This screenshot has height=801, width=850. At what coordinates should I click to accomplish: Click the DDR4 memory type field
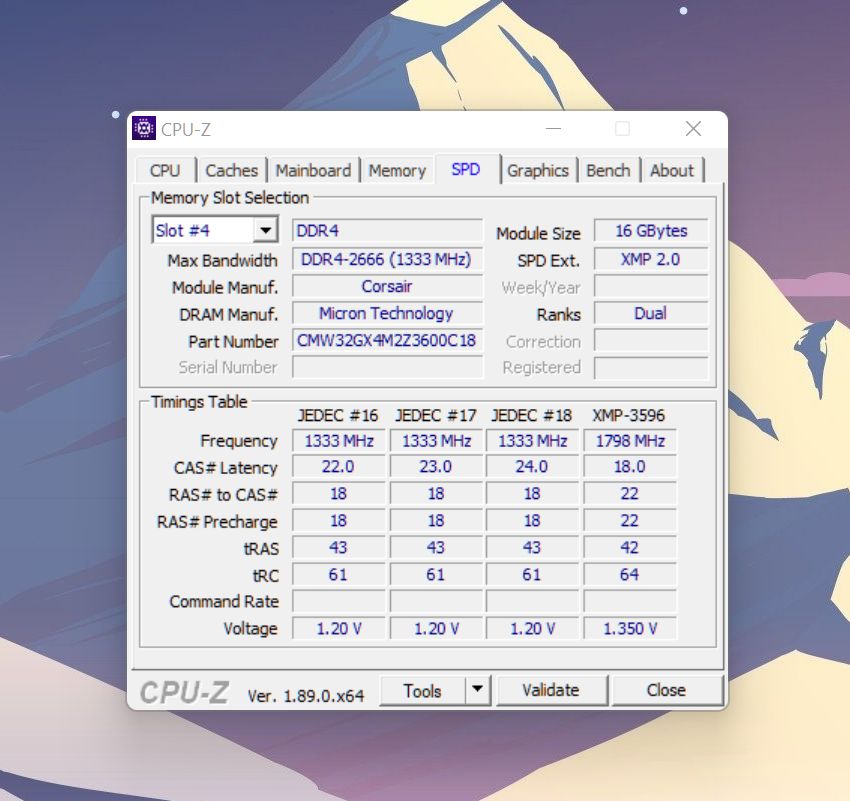[387, 230]
